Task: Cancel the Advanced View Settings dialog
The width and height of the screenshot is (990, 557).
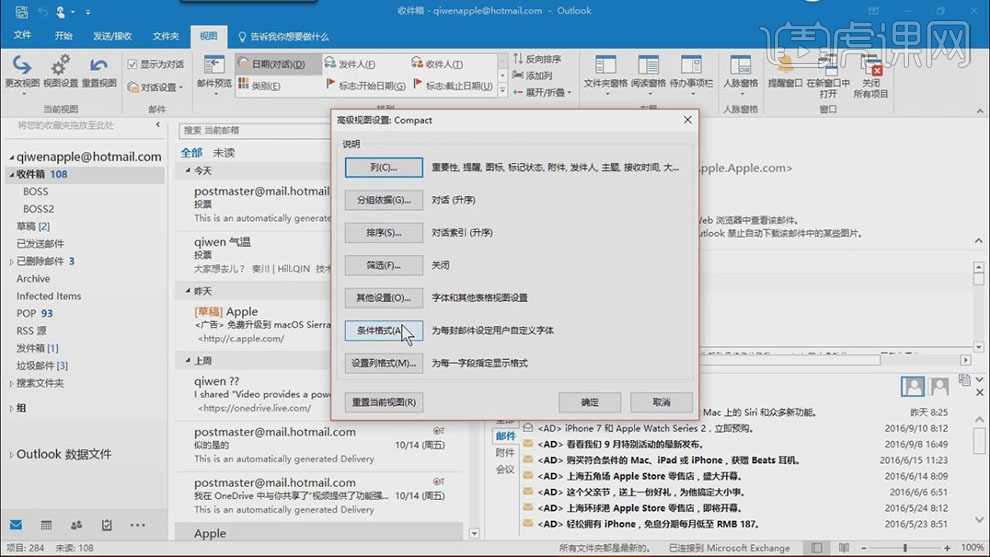Action: pyautogui.click(x=661, y=402)
